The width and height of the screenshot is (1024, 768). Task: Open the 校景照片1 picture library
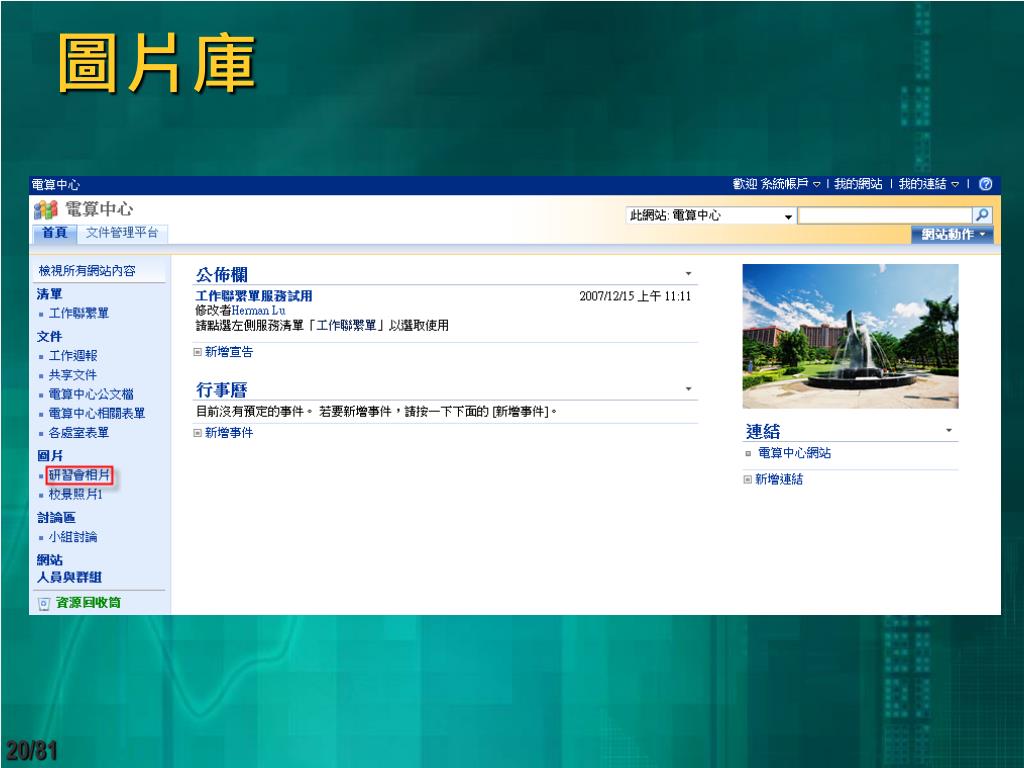tap(76, 494)
